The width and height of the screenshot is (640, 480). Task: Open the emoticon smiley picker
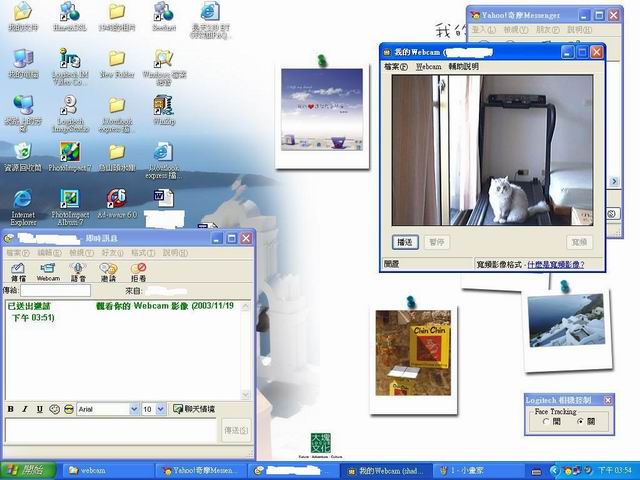coord(54,409)
